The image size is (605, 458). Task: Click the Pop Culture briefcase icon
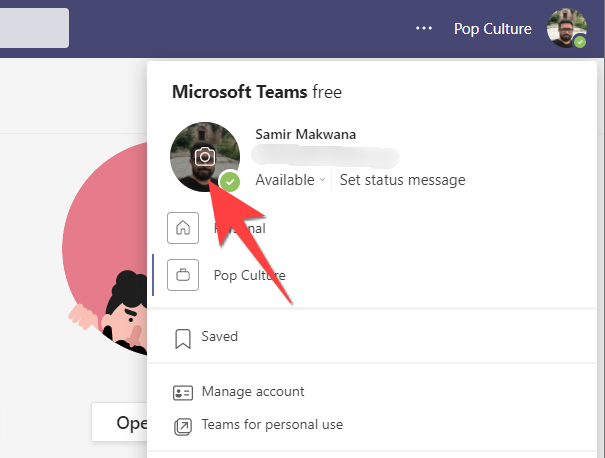tap(183, 275)
